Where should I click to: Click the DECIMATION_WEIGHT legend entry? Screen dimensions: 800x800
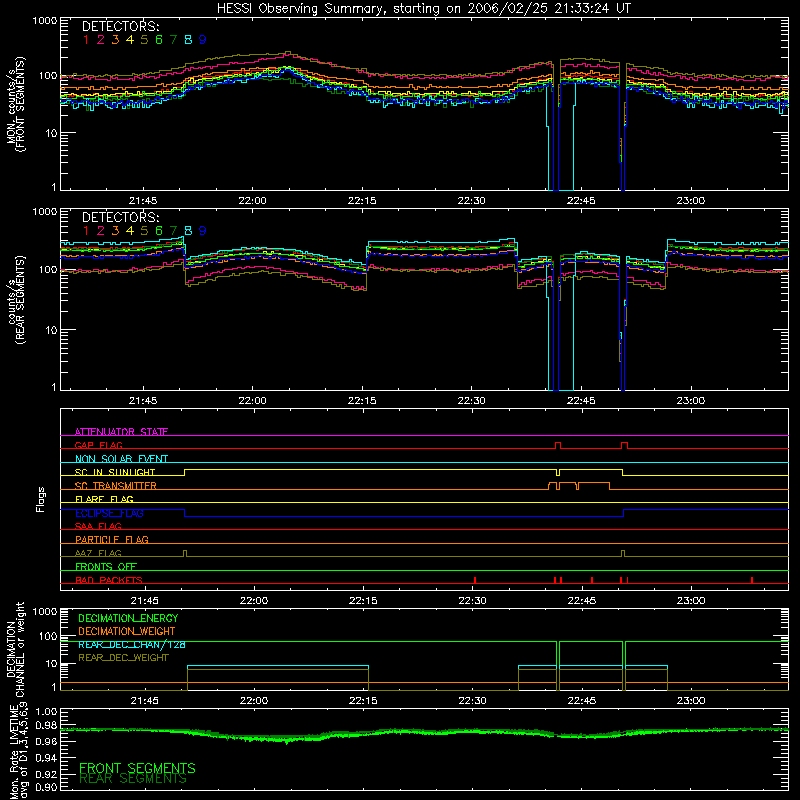click(x=127, y=631)
